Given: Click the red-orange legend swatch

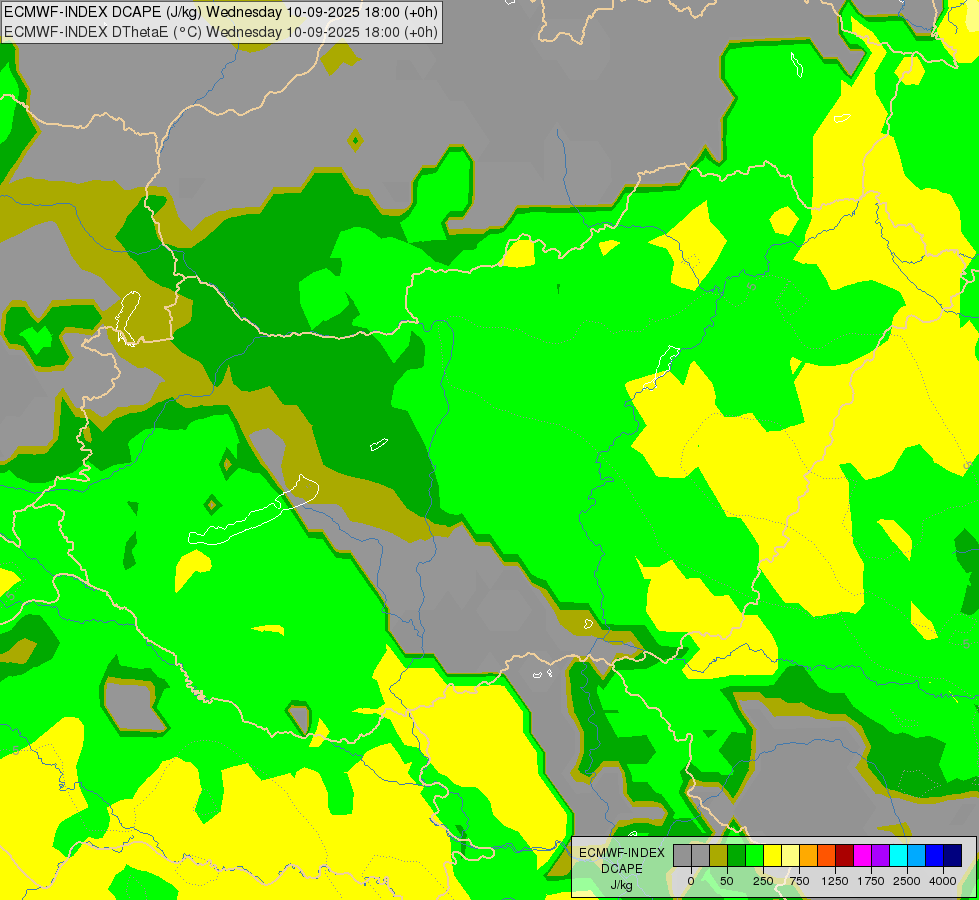Looking at the screenshot, I should click(x=827, y=855).
